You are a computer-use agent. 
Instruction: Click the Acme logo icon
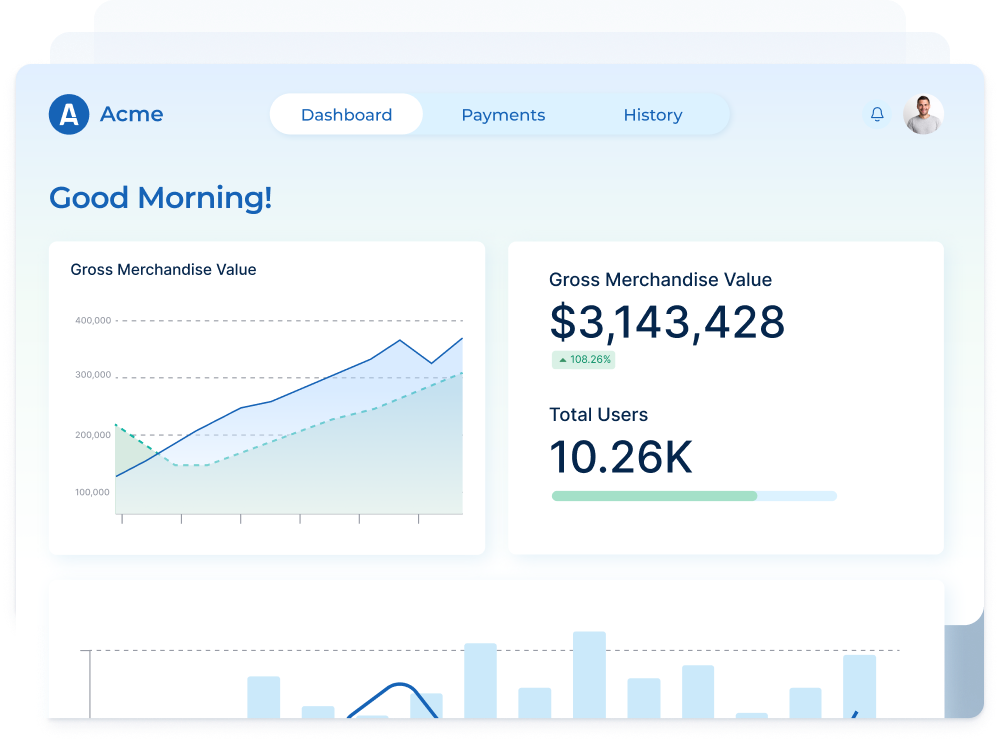[x=69, y=115]
